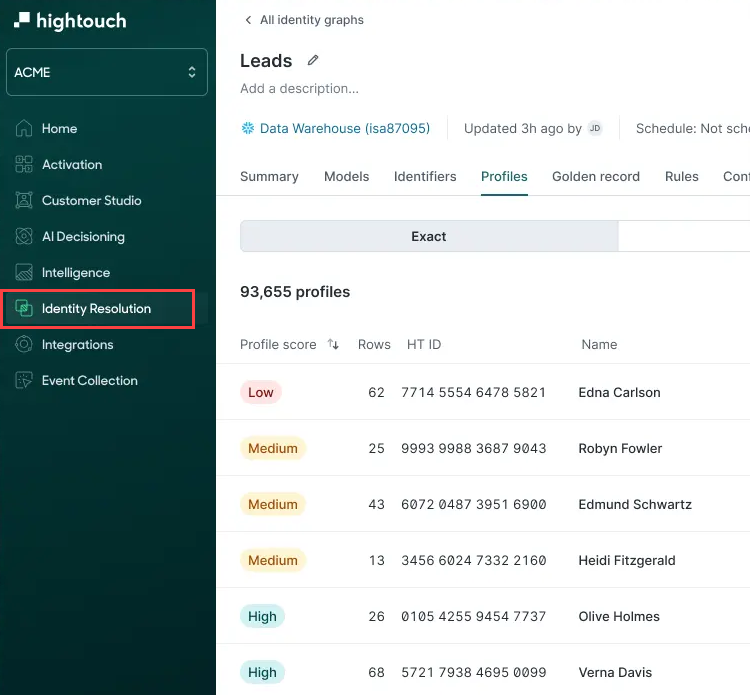Click the Rows column header
Image resolution: width=750 pixels, height=695 pixels.
point(374,344)
